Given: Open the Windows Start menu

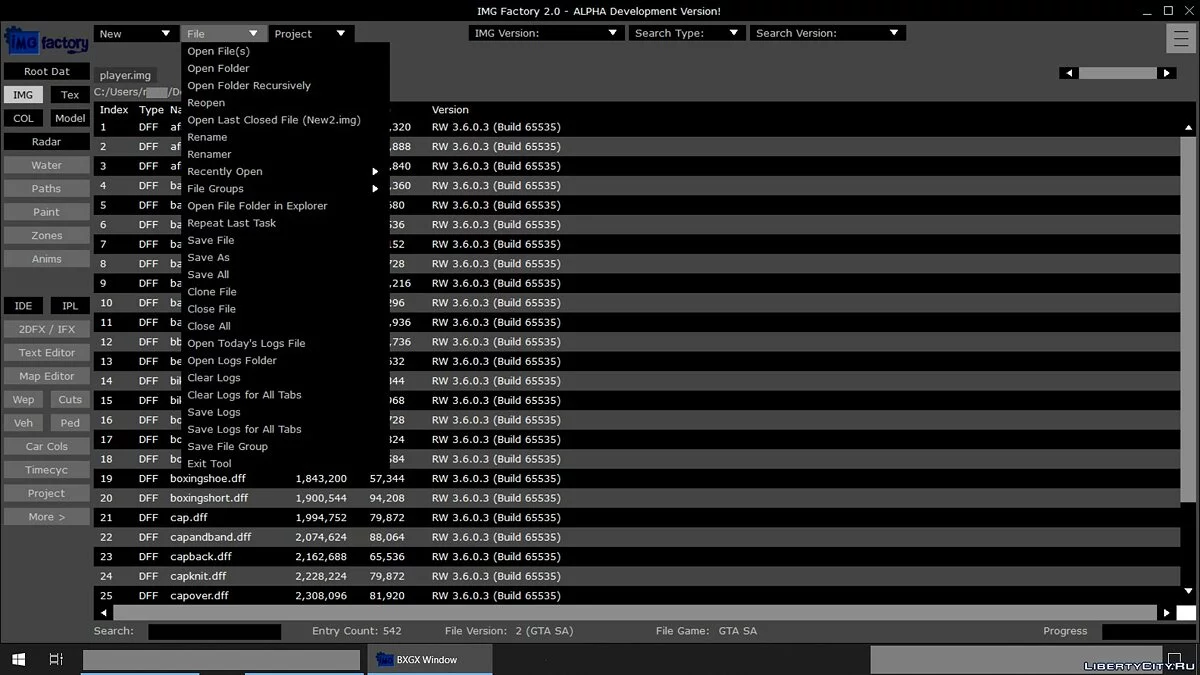Looking at the screenshot, I should coord(18,660).
